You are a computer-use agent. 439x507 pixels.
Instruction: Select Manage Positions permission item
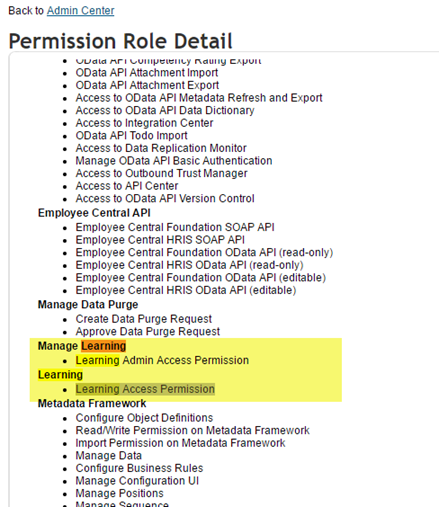click(x=119, y=493)
